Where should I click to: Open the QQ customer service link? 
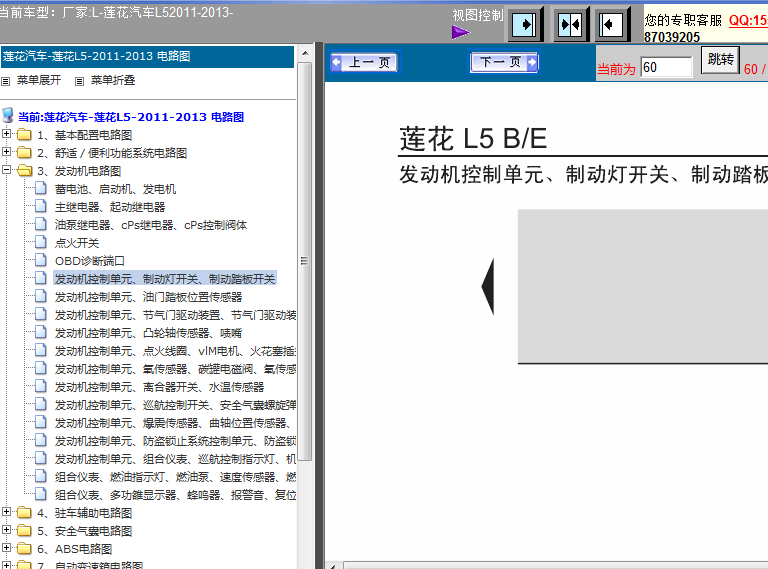click(748, 20)
